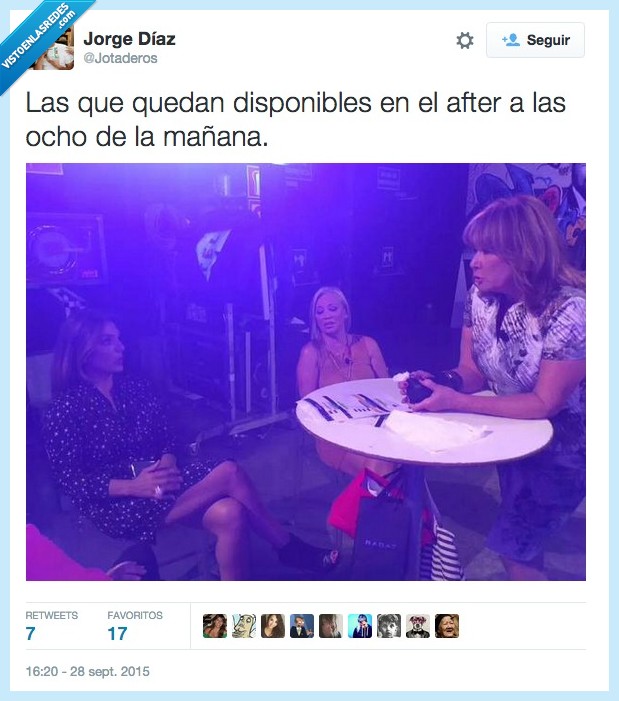
Task: View the 7 retweets count
Action: coord(30,633)
